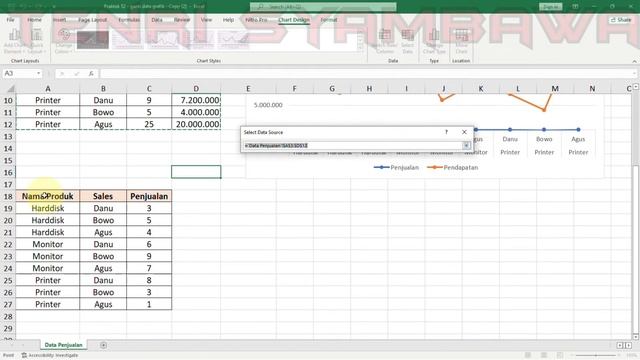Click the Accessibility: Investigate status item
The width and height of the screenshot is (640, 360).
pos(50,356)
